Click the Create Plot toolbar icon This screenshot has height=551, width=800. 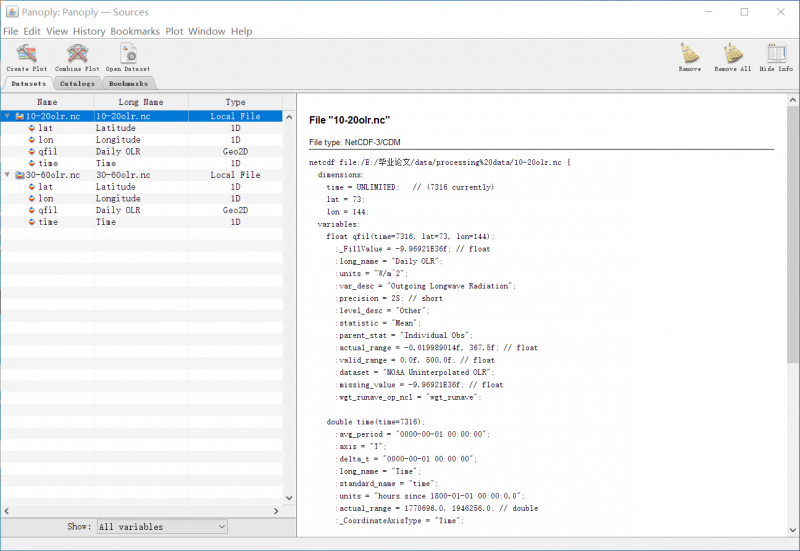[x=26, y=53]
